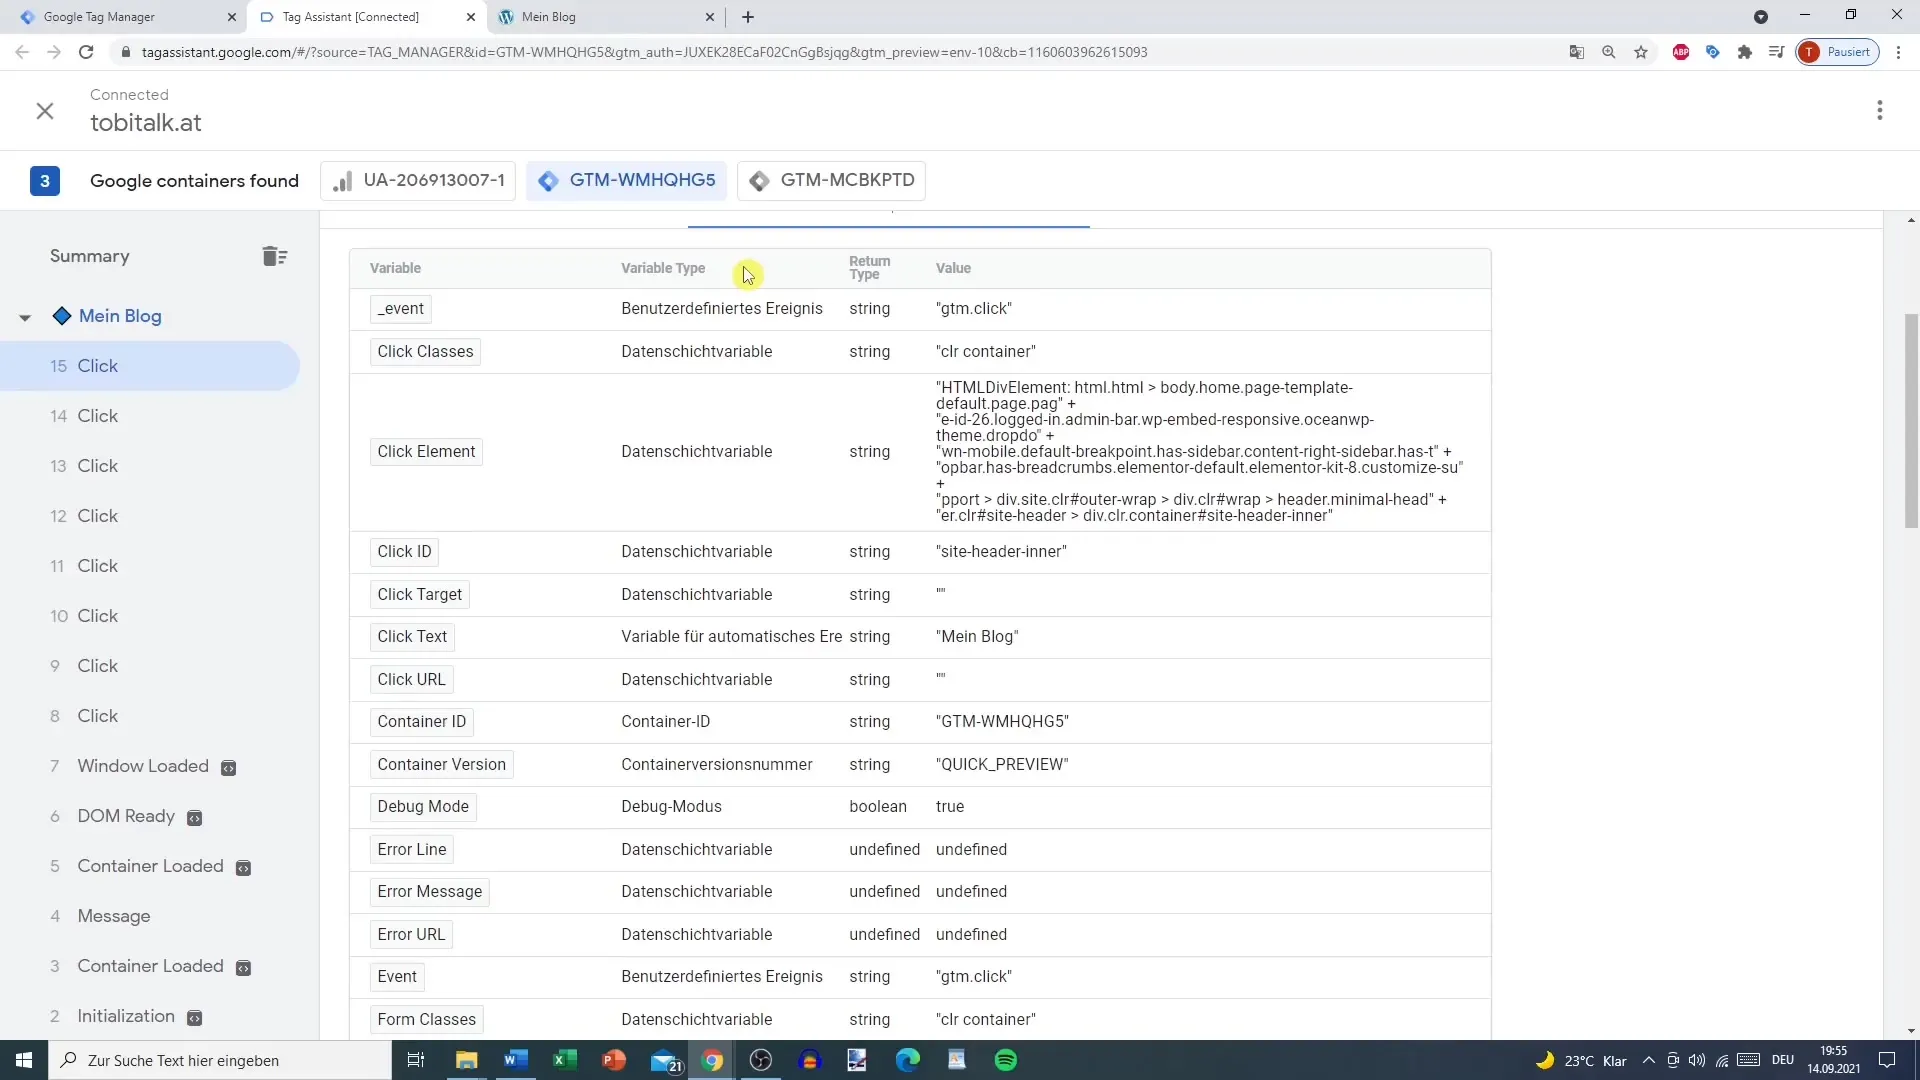Select event 2 Initialization
Image resolution: width=1920 pixels, height=1080 pixels.
(x=150, y=1016)
